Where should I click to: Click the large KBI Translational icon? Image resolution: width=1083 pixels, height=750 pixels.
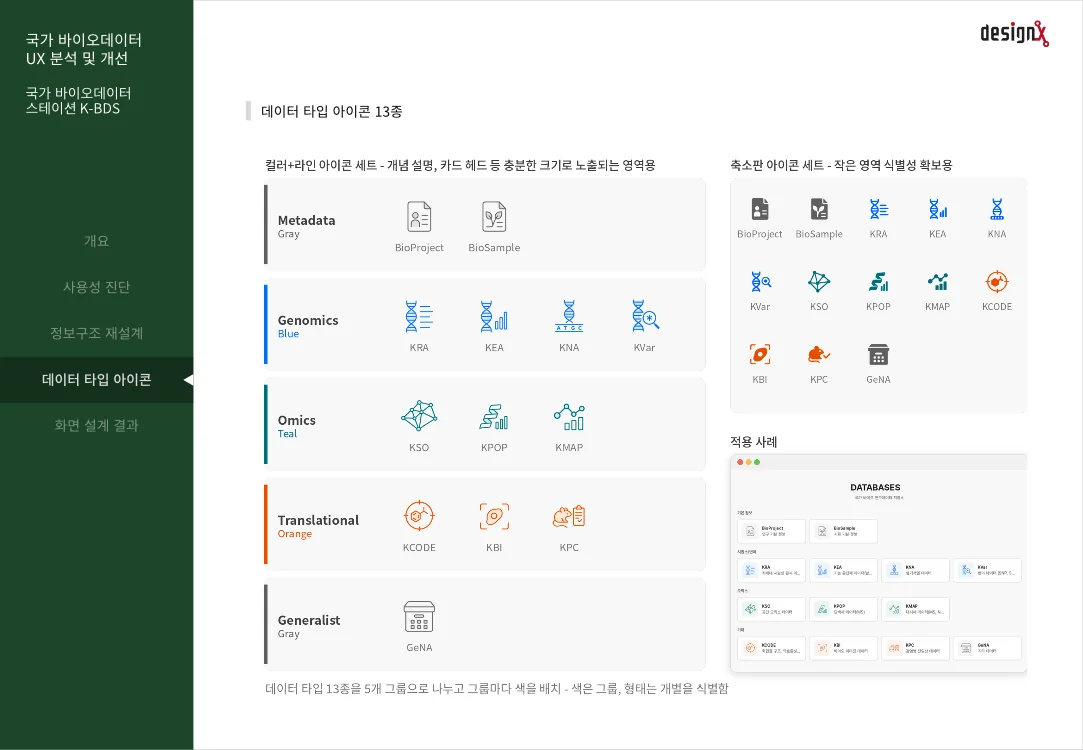tap(494, 516)
